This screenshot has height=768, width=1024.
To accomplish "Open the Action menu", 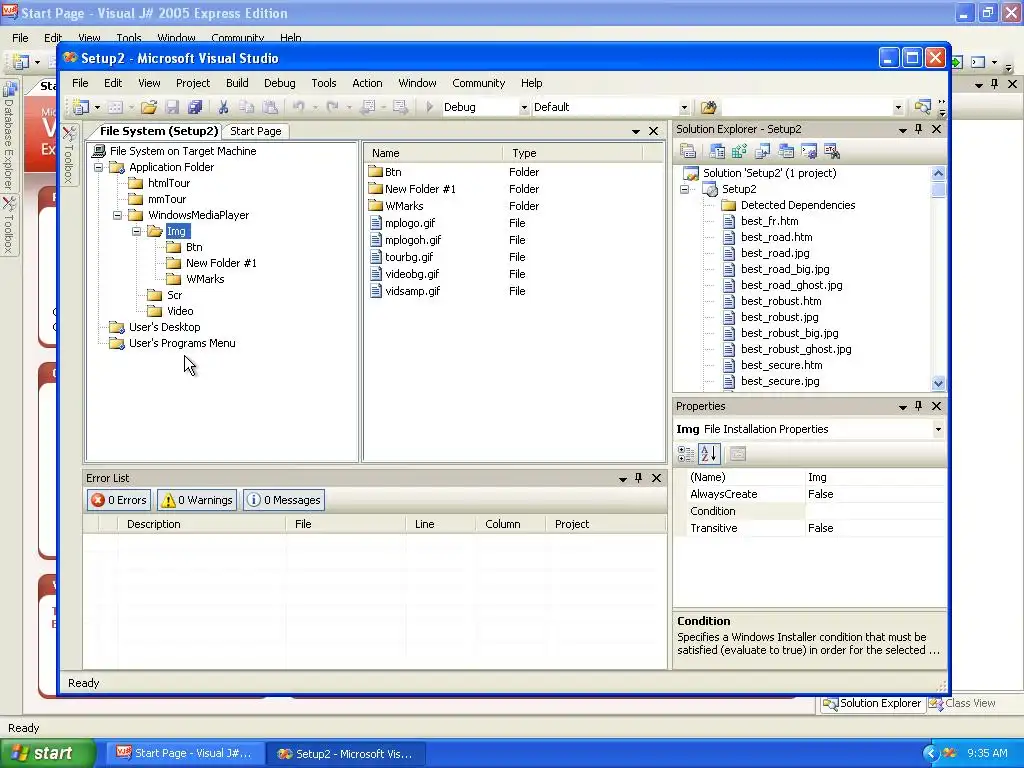I will point(367,83).
